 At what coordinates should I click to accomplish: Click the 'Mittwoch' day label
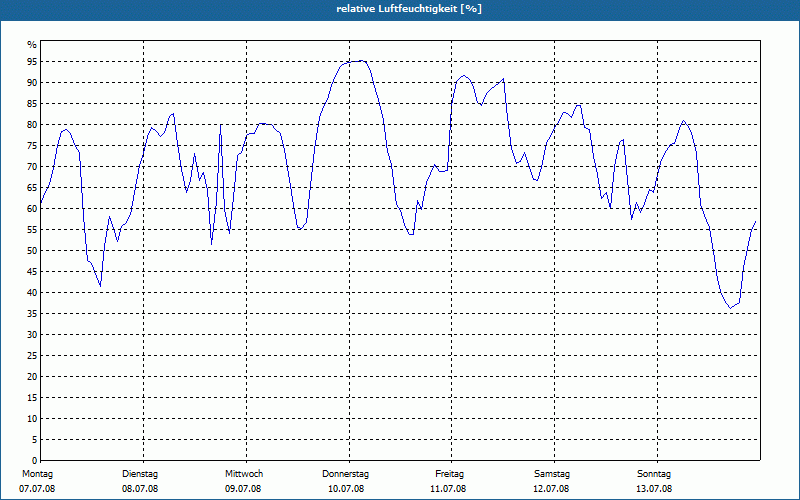[x=244, y=474]
